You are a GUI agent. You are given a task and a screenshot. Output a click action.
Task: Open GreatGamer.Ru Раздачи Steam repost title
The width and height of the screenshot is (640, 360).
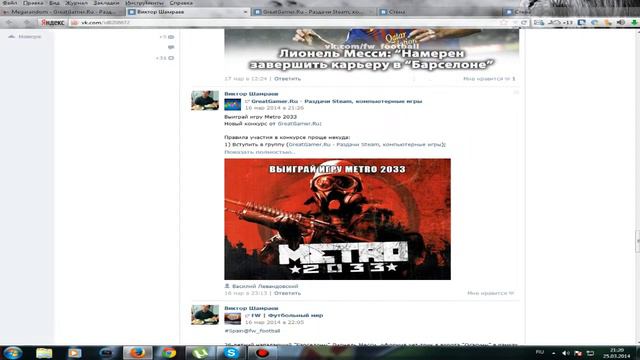(x=336, y=101)
